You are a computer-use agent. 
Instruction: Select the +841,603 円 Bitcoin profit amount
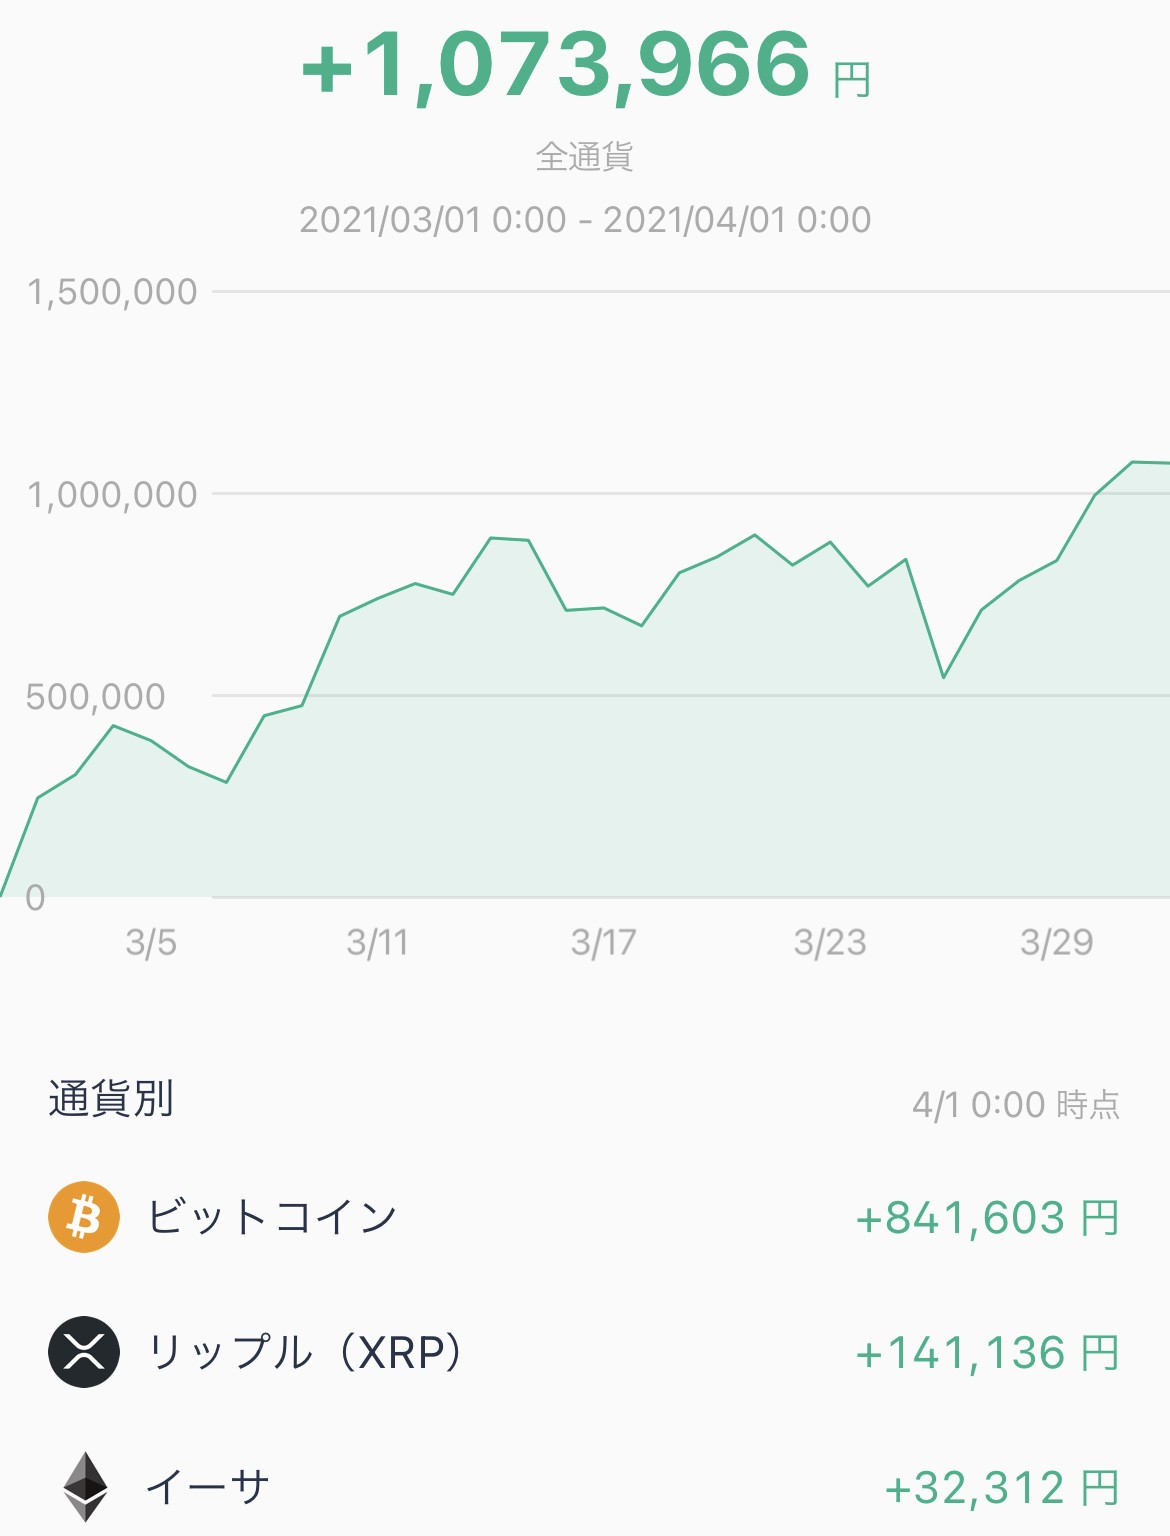point(987,1218)
